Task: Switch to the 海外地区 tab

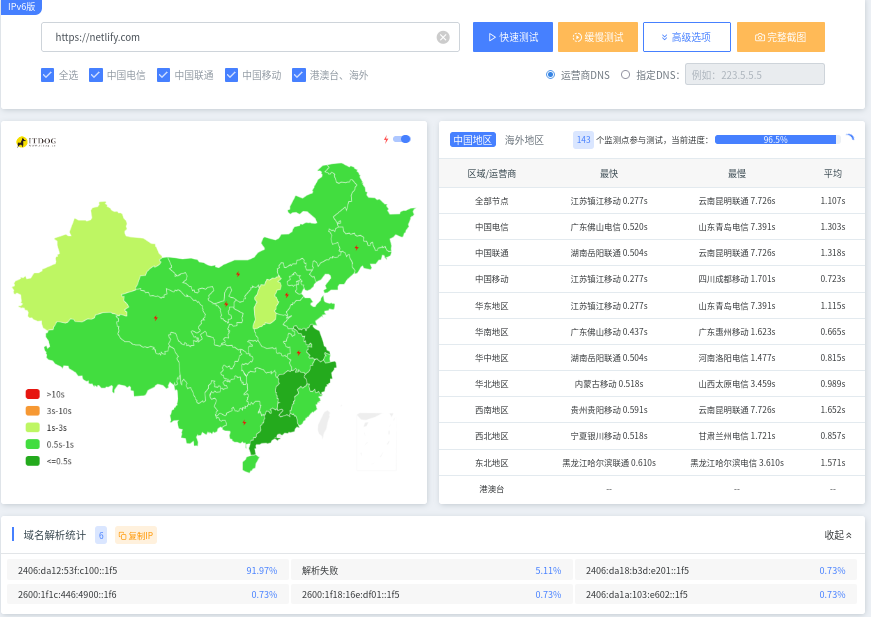Action: [x=524, y=140]
